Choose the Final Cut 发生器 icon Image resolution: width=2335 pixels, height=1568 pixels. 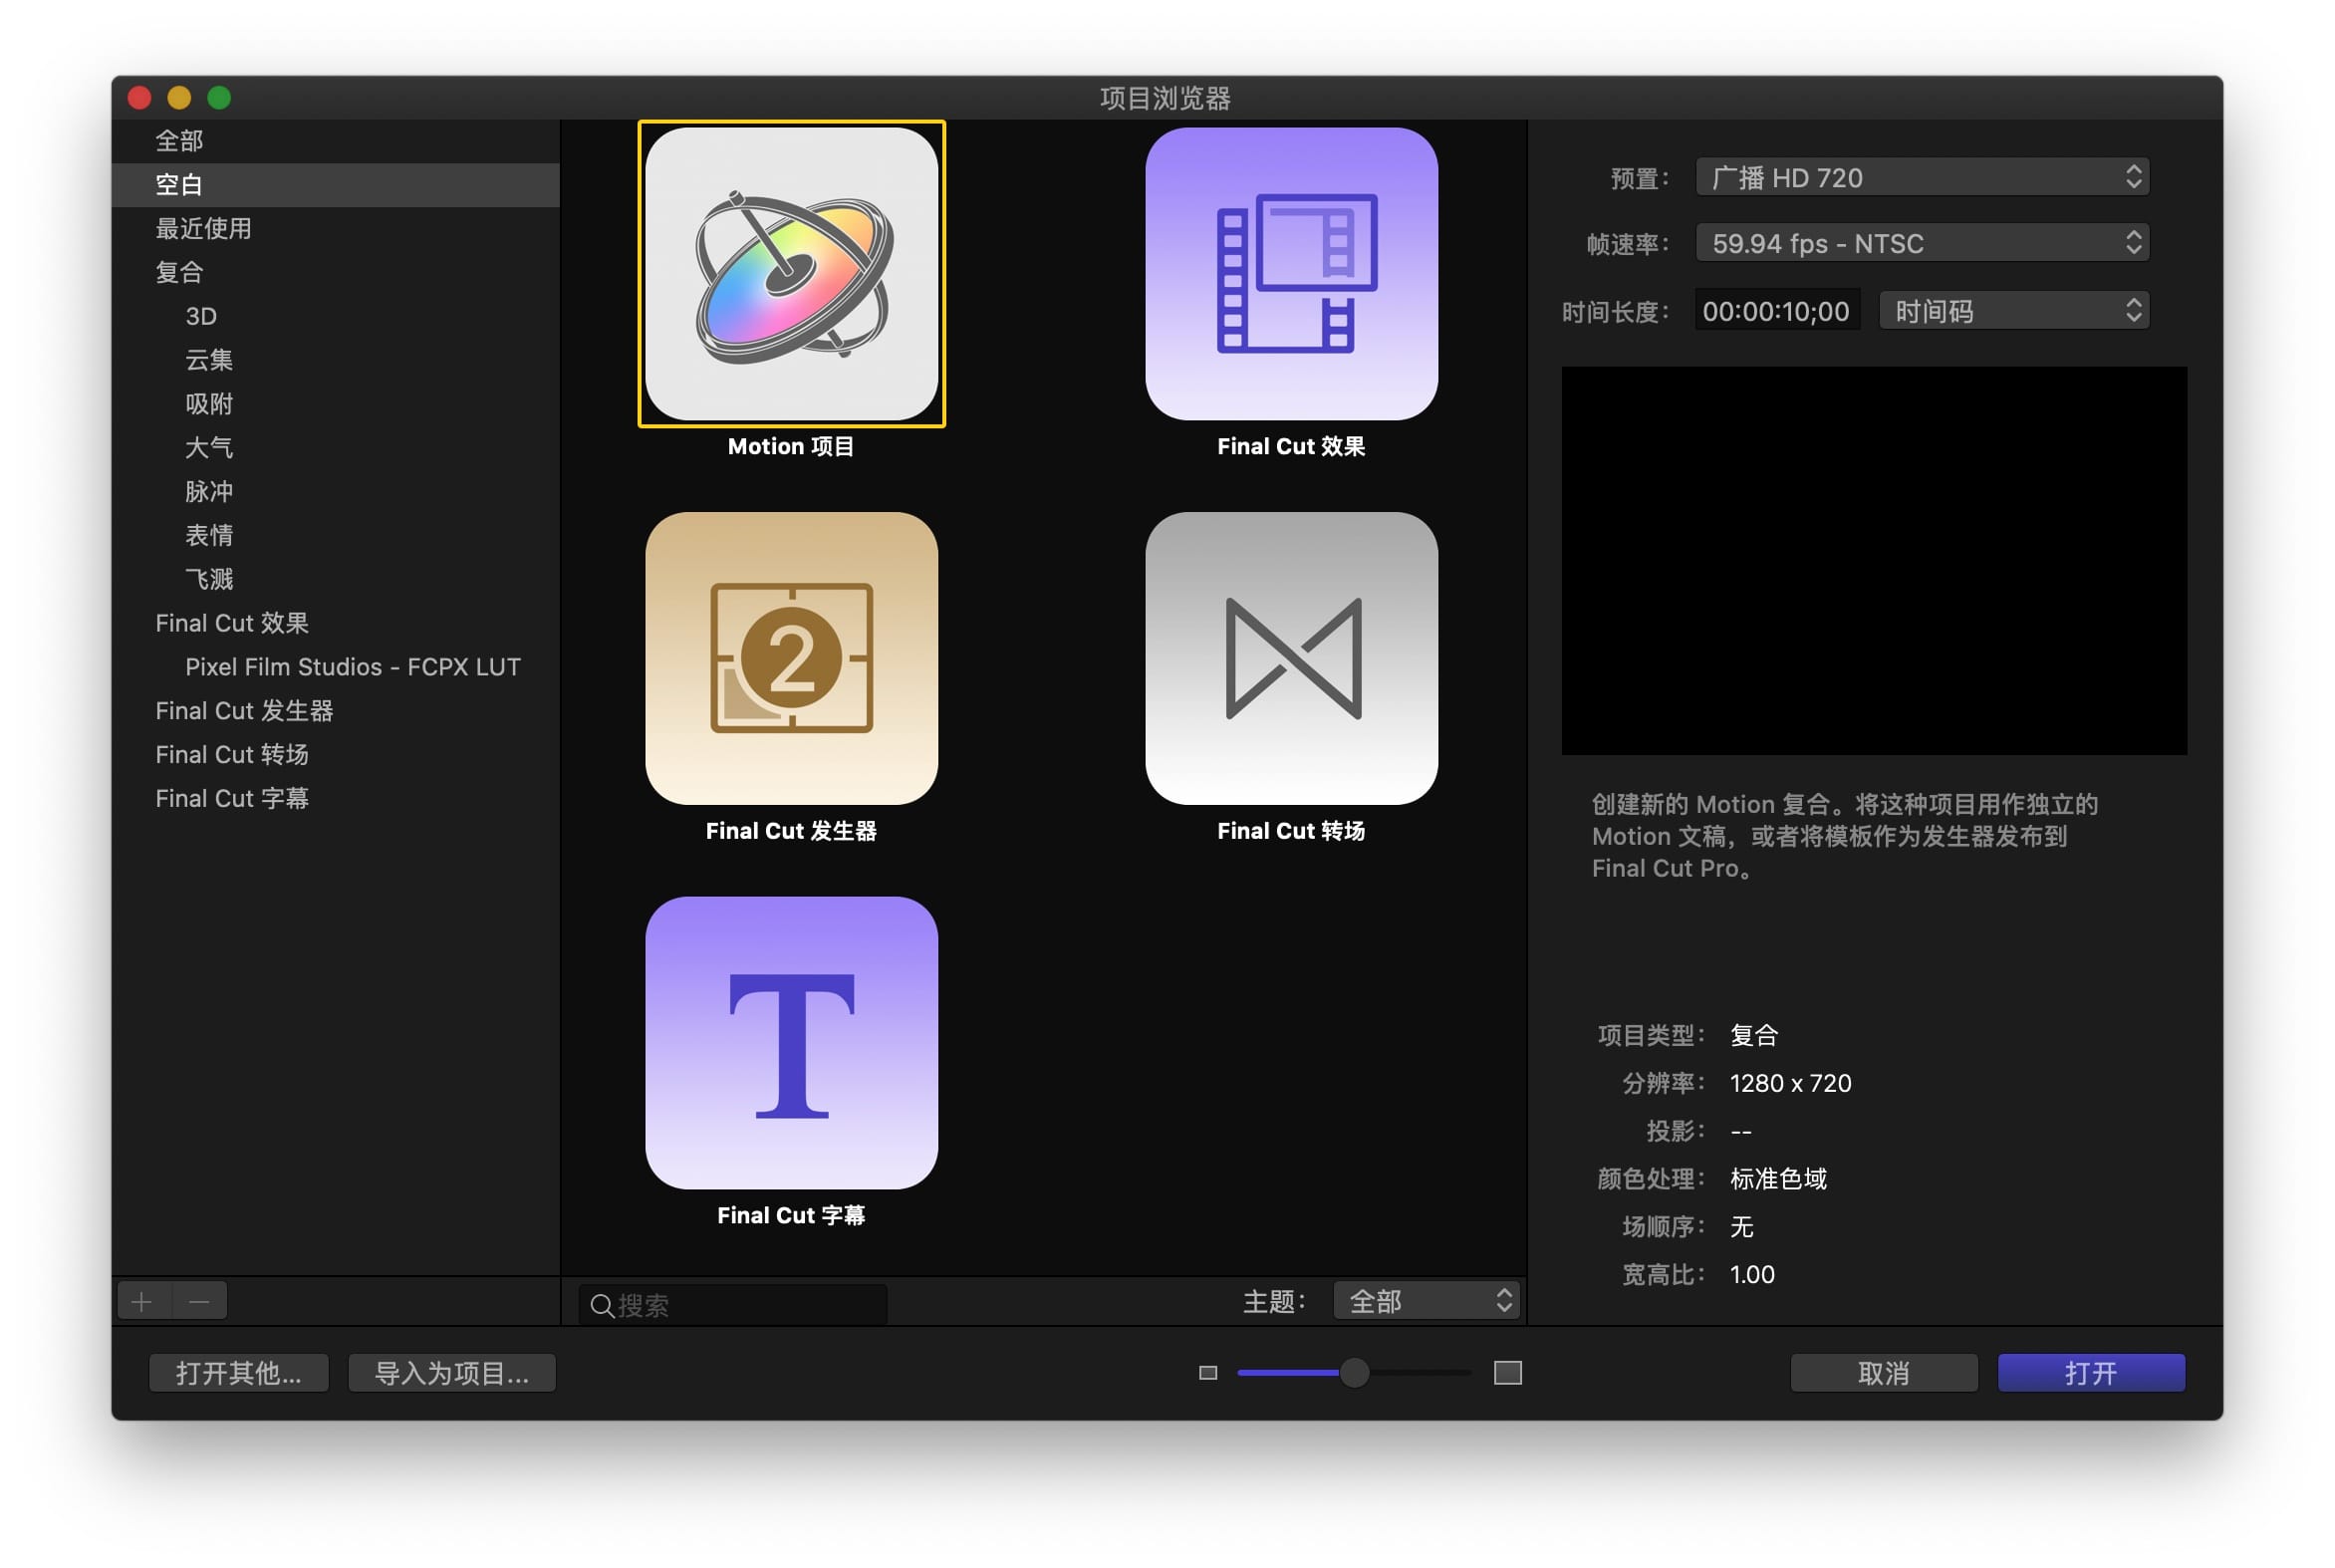point(791,658)
